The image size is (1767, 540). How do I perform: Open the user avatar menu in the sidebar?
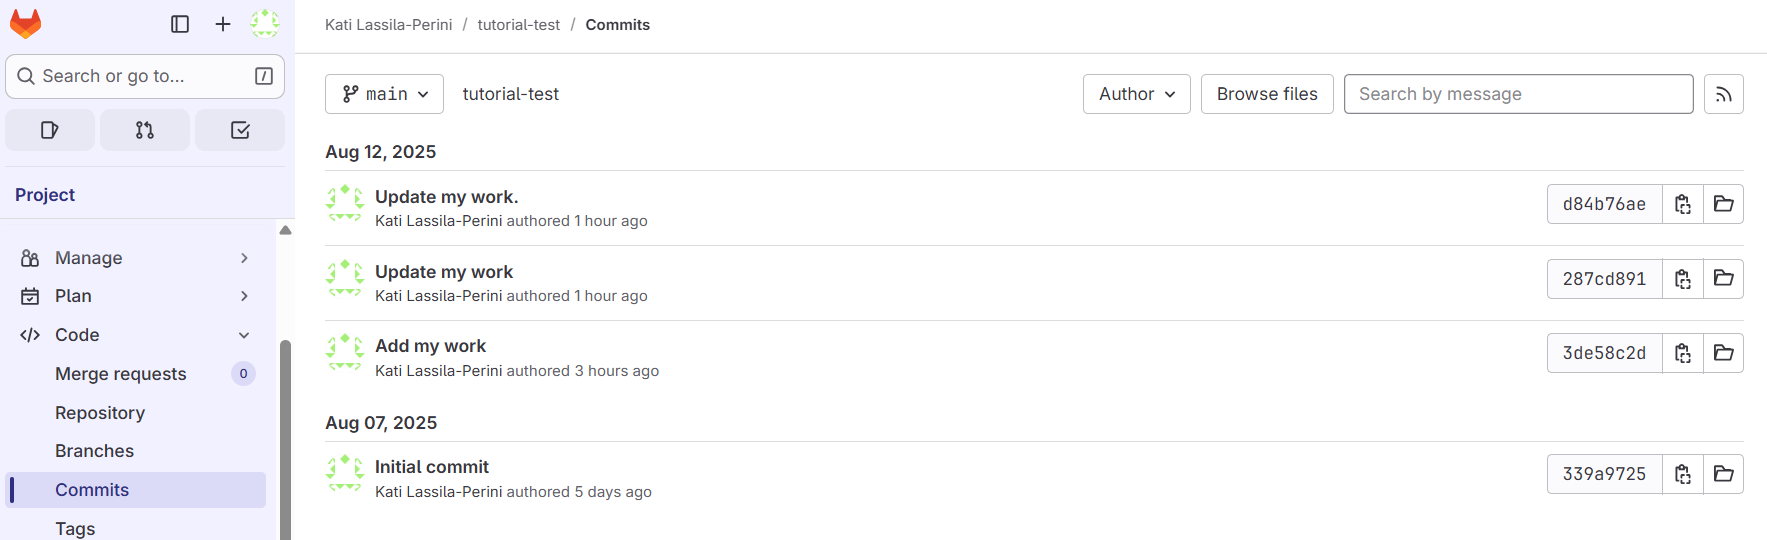(265, 24)
